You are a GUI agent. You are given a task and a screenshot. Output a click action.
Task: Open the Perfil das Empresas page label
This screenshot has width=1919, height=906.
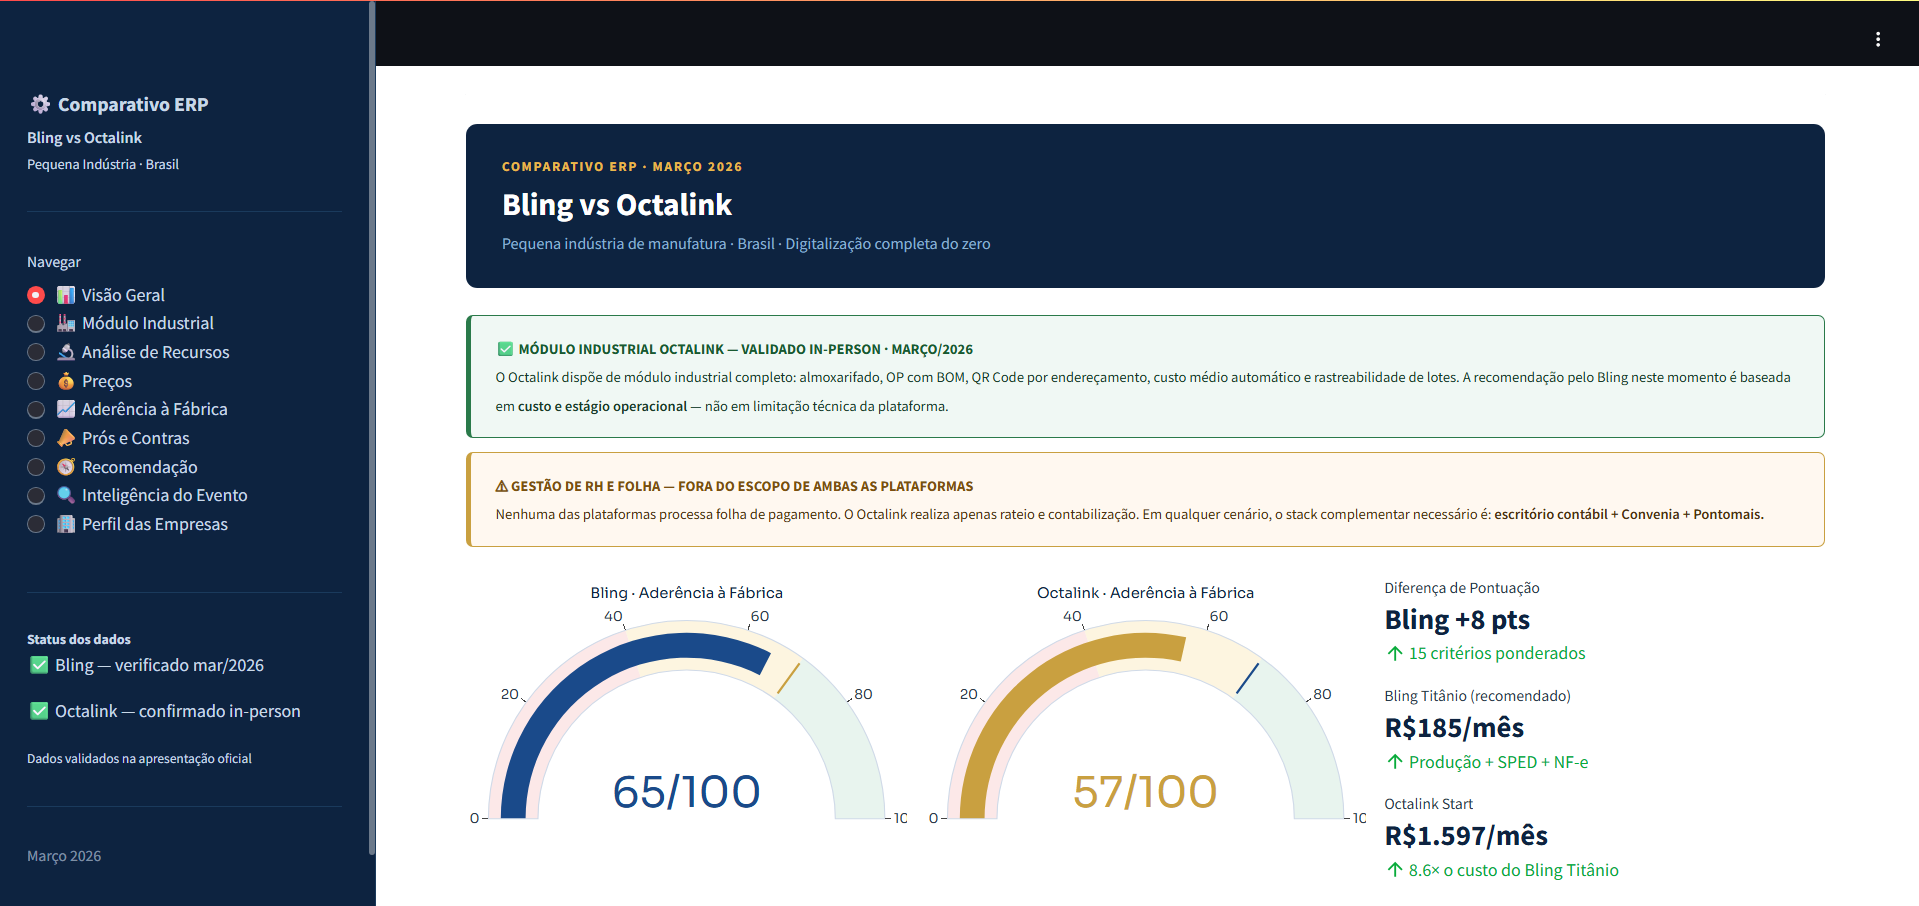click(x=155, y=524)
